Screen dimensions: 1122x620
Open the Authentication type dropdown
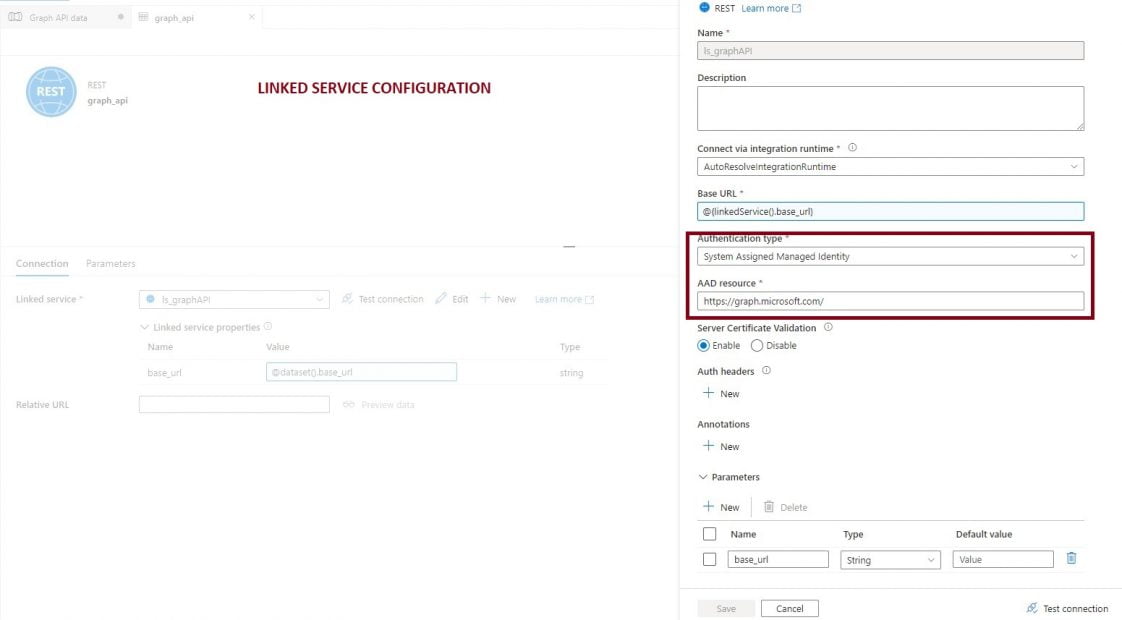coord(1075,256)
